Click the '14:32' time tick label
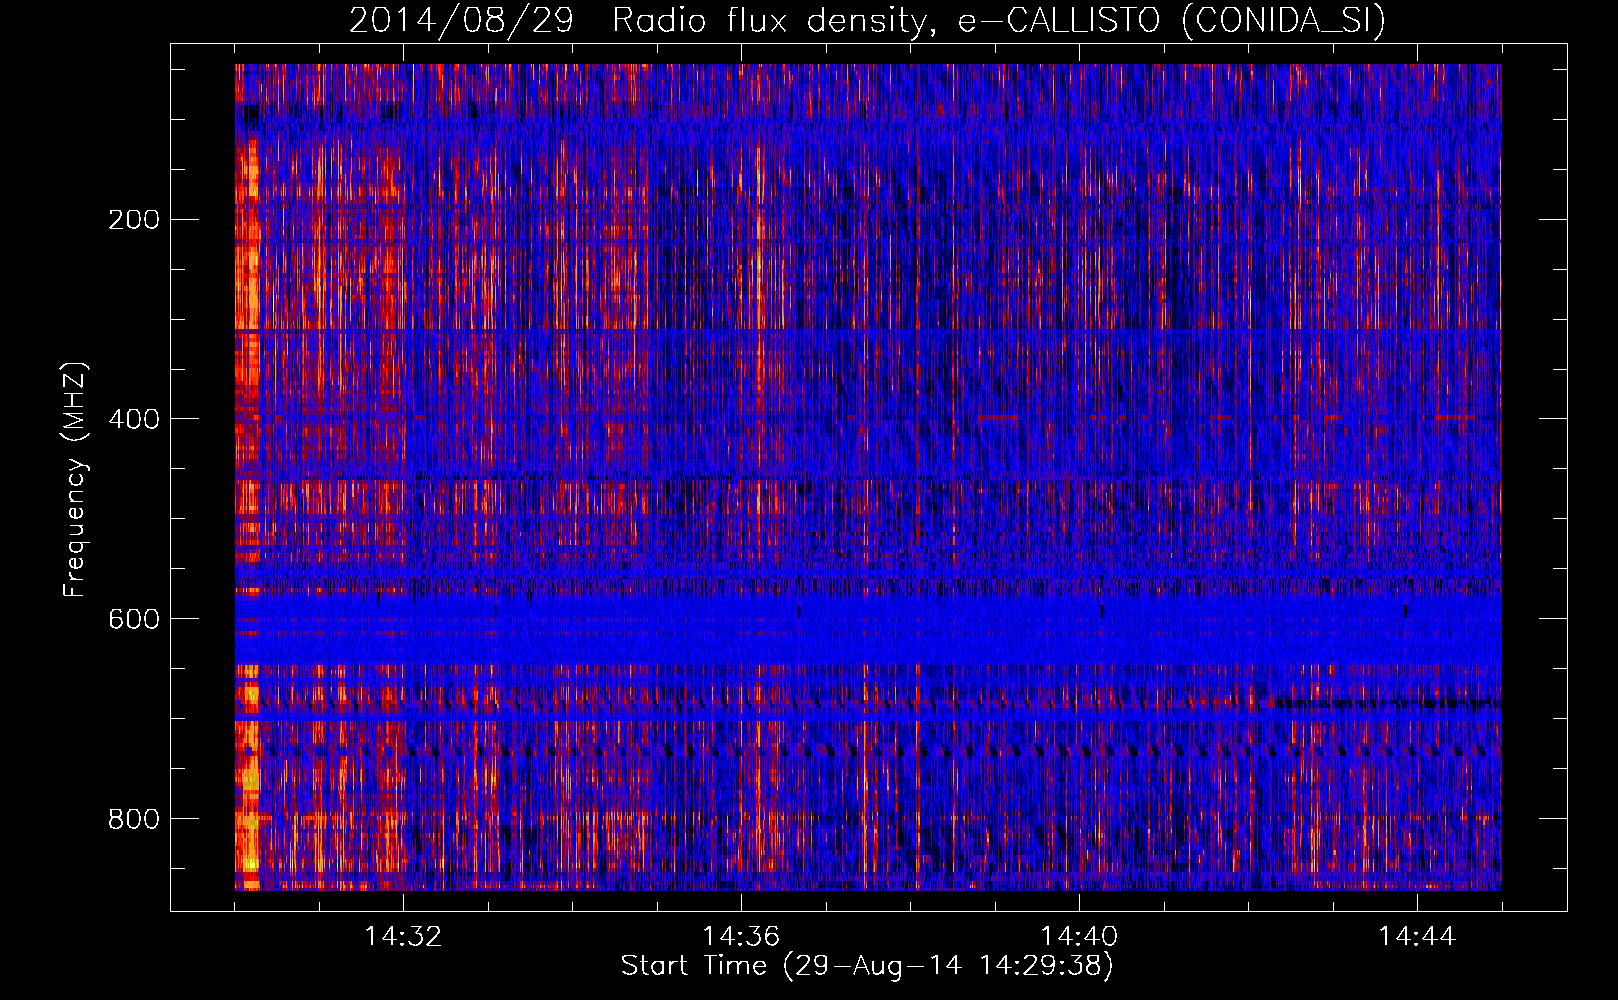 tap(403, 936)
